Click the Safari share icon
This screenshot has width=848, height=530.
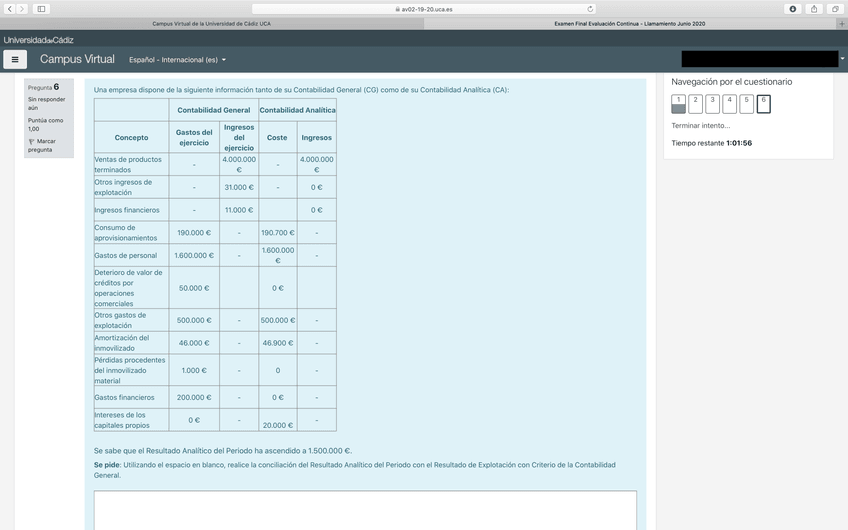(x=814, y=9)
